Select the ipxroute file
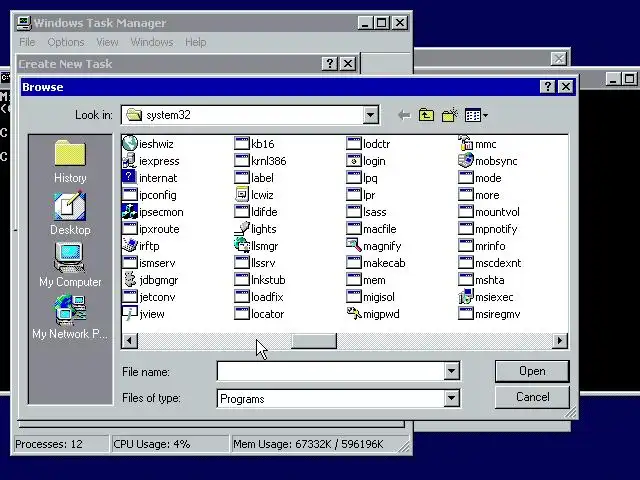 (x=151, y=229)
